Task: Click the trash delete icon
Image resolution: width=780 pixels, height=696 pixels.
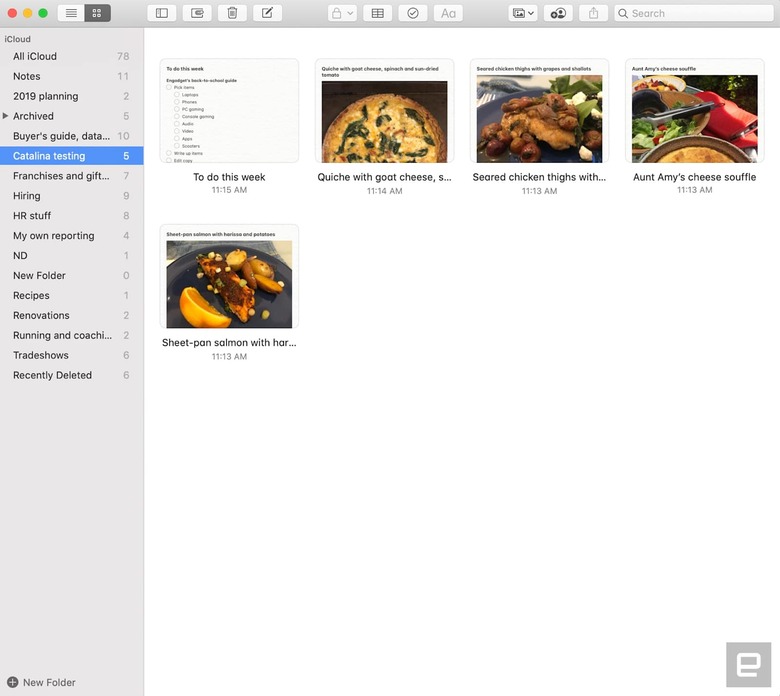Action: tap(232, 13)
